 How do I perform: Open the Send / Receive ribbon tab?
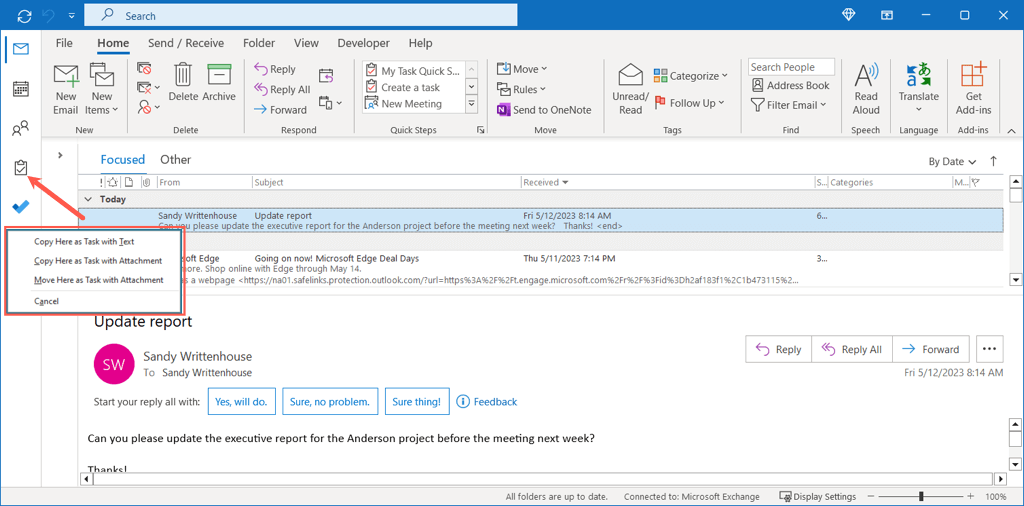point(188,43)
